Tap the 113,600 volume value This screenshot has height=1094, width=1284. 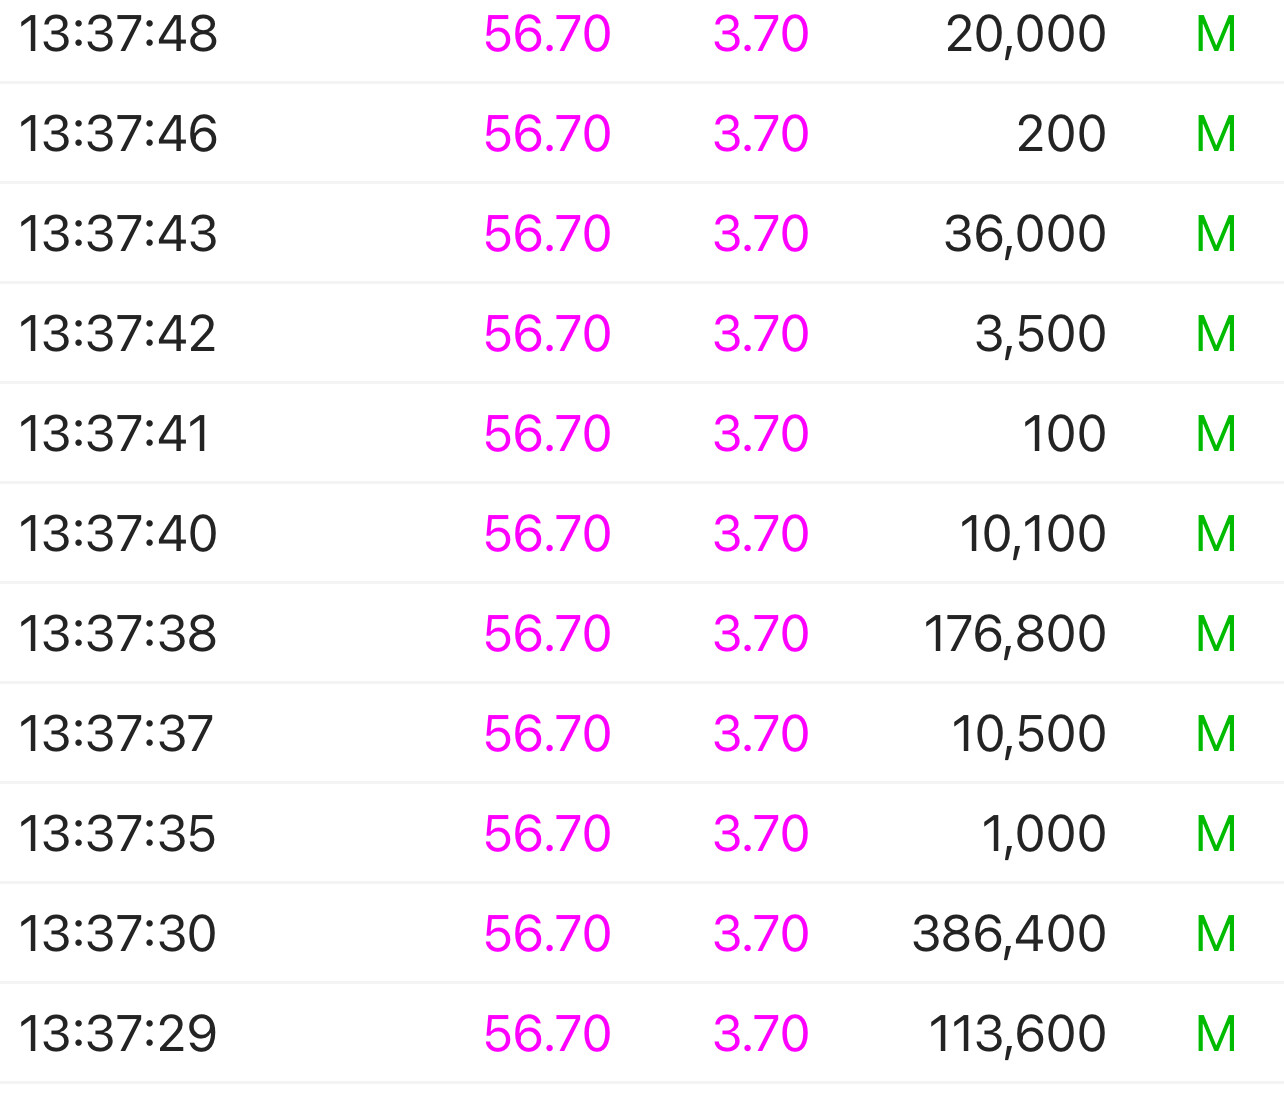tap(1016, 1034)
